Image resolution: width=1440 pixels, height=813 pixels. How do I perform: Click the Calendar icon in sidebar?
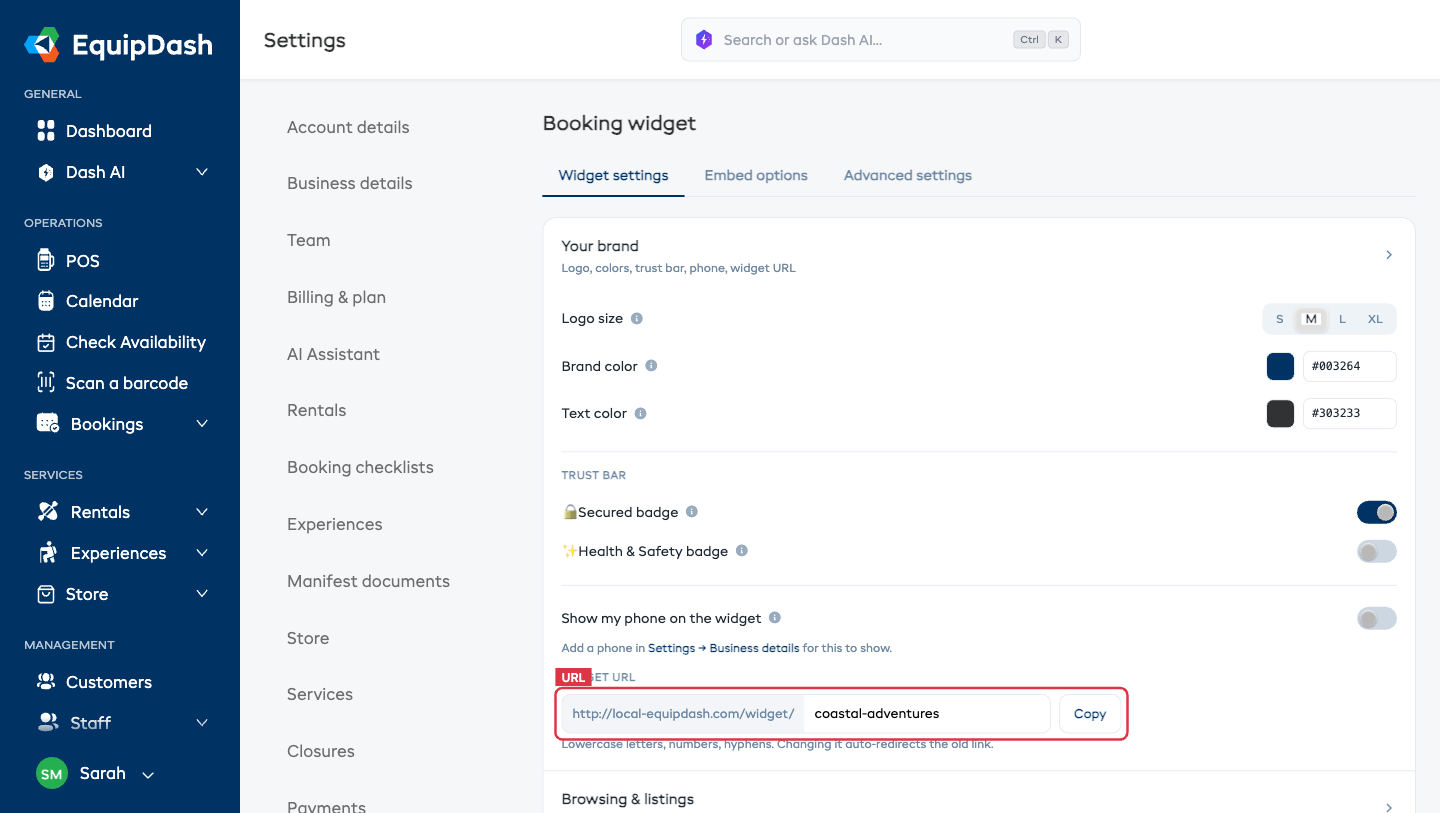[46, 301]
